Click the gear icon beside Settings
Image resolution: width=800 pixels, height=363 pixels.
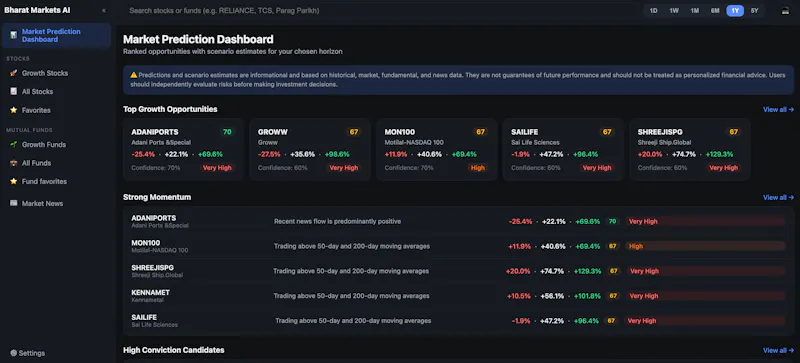coord(13,353)
